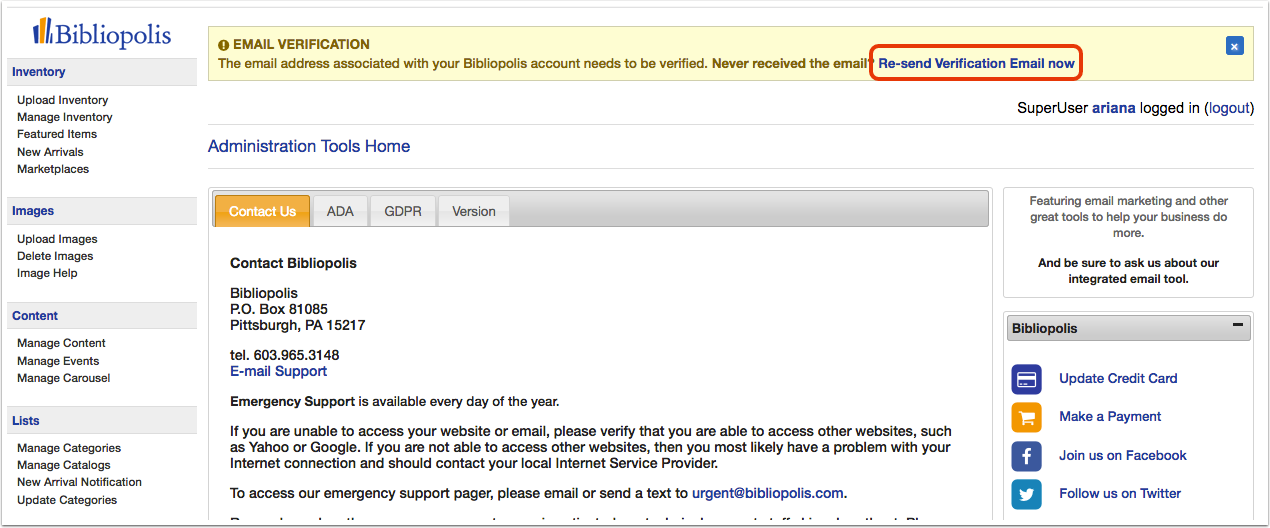Click the shopping cart payment icon
Viewport: 1270px width, 528px height.
point(1027,417)
